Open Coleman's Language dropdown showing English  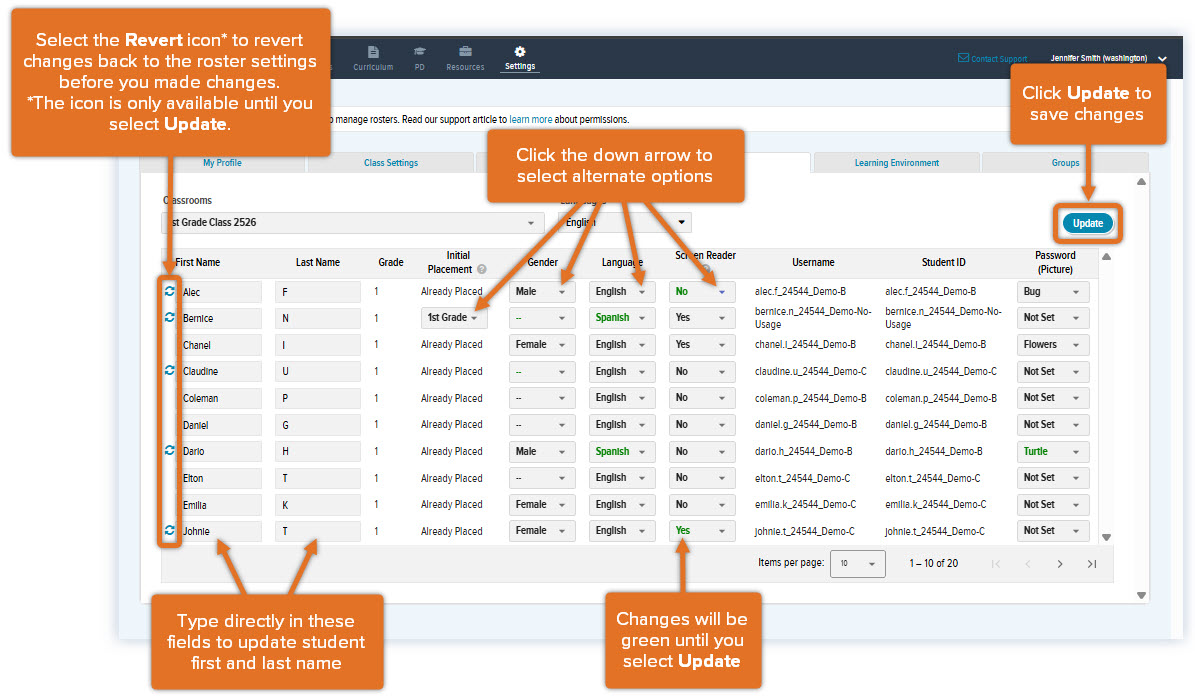pos(622,398)
